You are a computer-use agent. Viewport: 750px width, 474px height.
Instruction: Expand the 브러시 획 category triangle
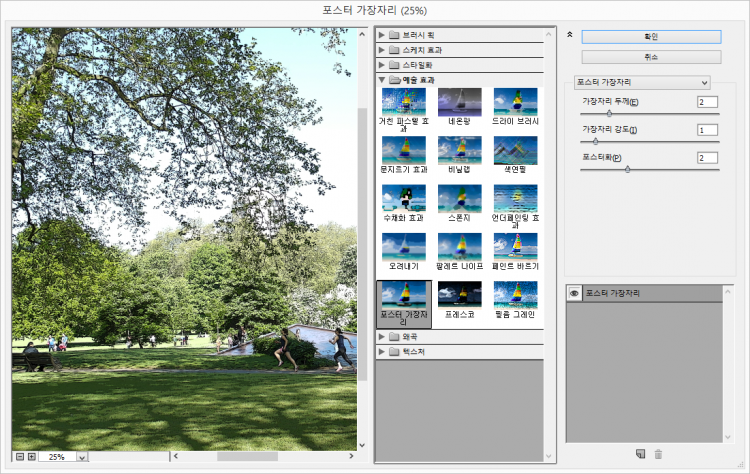coord(382,35)
